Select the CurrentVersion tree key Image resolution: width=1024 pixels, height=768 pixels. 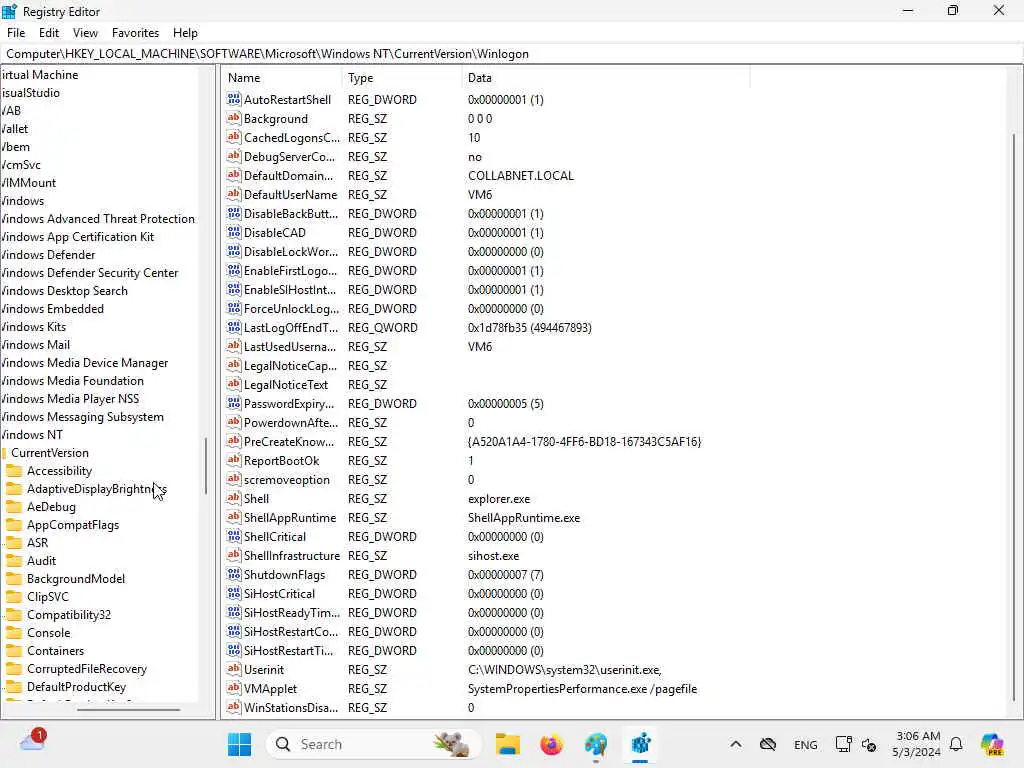tap(50, 453)
